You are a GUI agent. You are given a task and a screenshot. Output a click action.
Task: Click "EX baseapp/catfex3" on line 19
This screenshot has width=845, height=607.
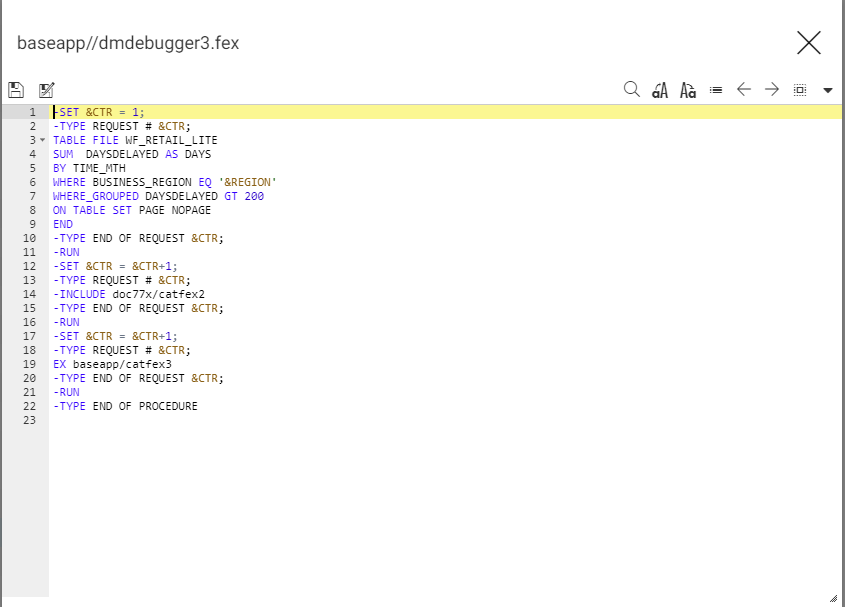coord(112,364)
